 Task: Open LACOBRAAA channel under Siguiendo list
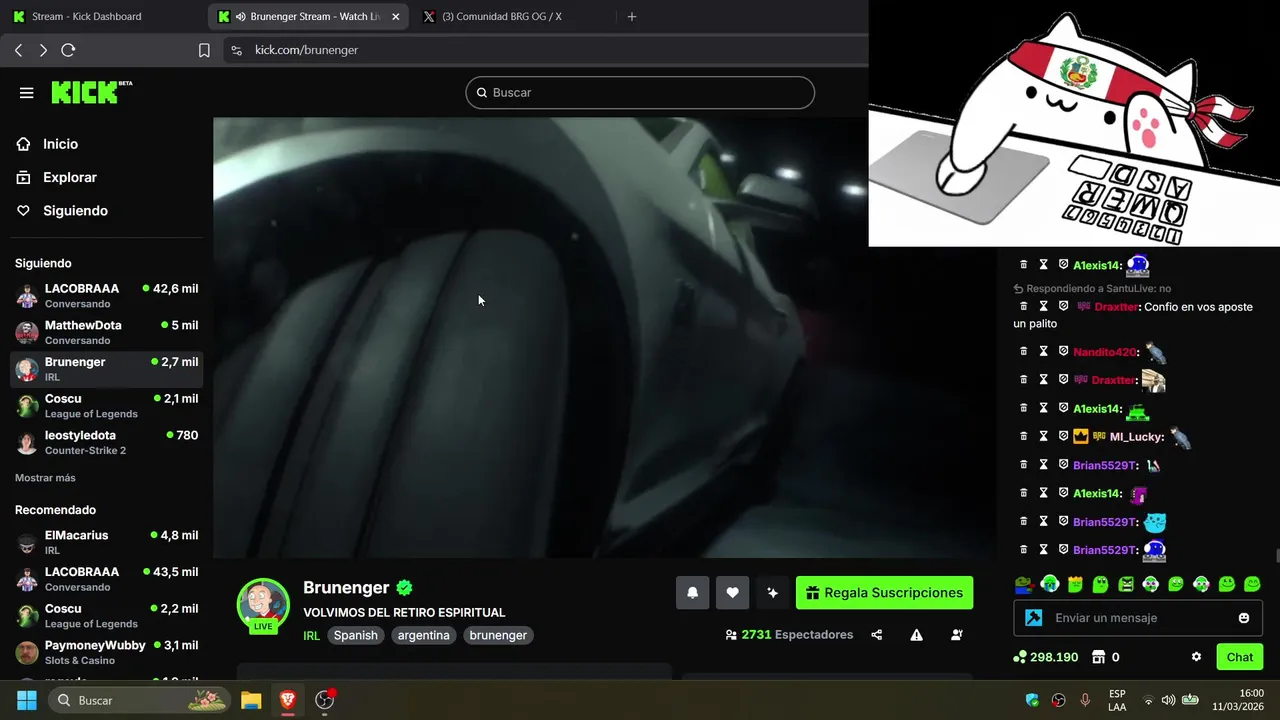(x=107, y=295)
